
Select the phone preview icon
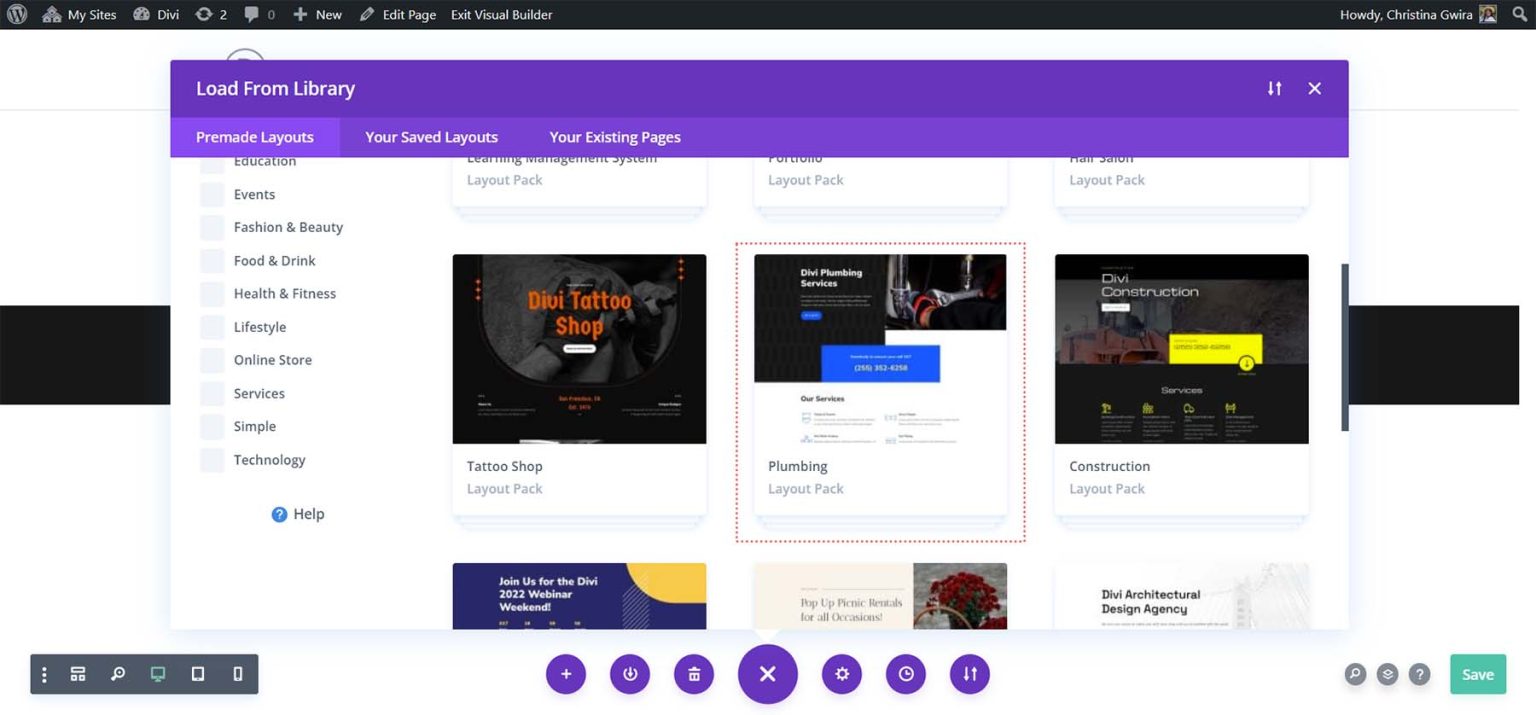pyautogui.click(x=238, y=674)
